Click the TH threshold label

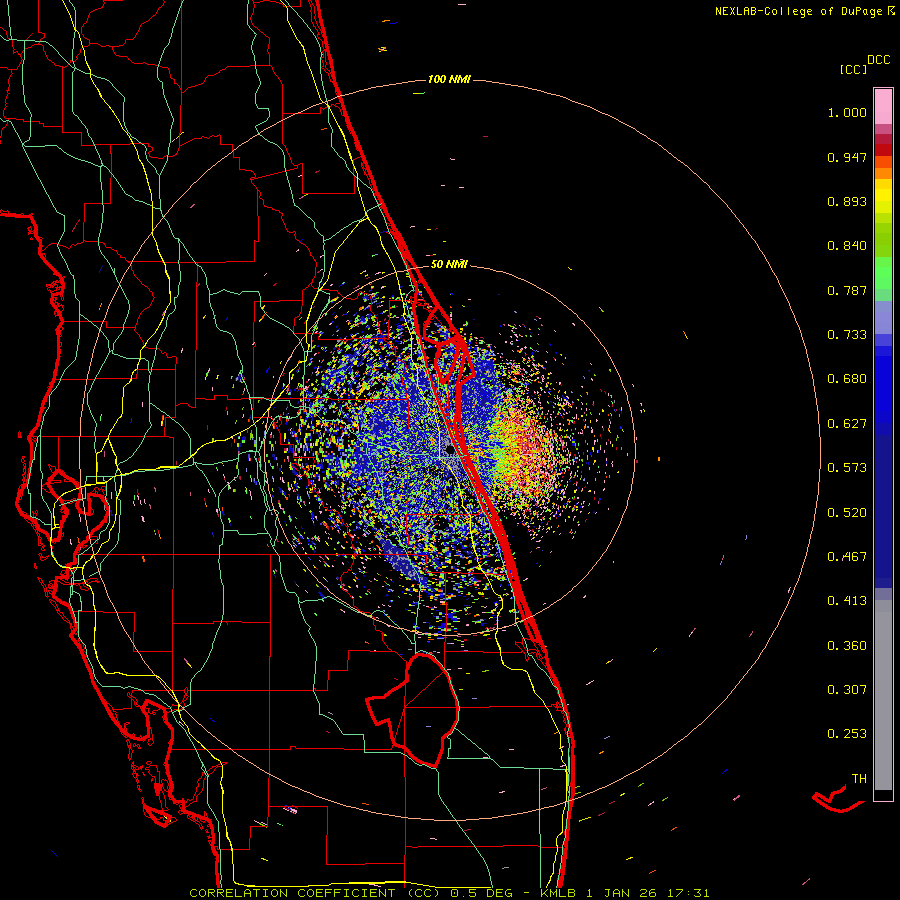pyautogui.click(x=859, y=779)
